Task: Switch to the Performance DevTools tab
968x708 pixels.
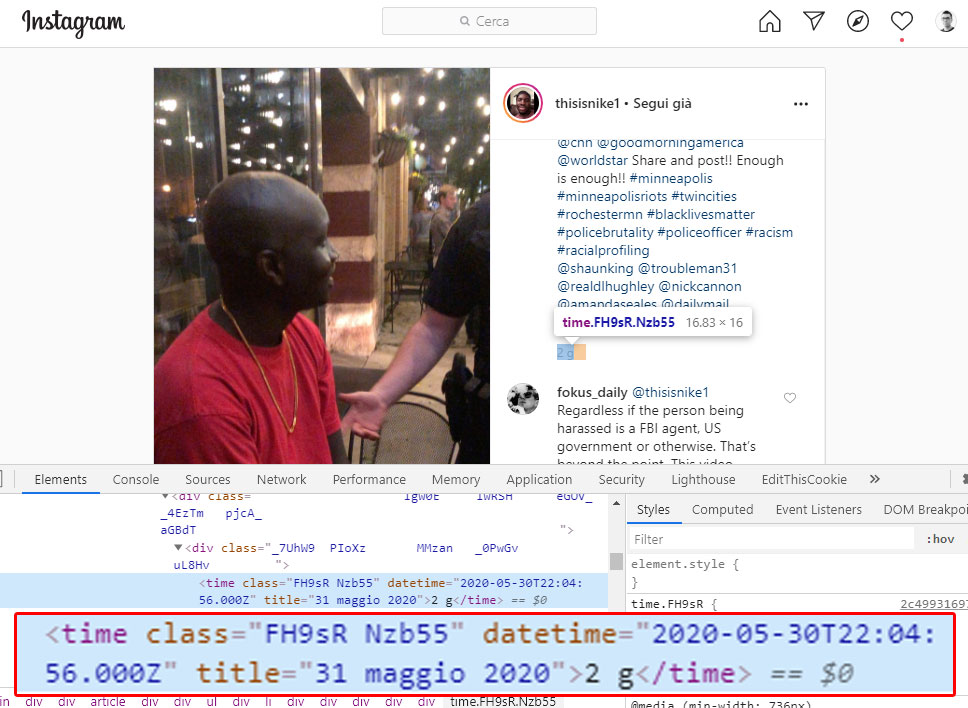Action: [369, 480]
